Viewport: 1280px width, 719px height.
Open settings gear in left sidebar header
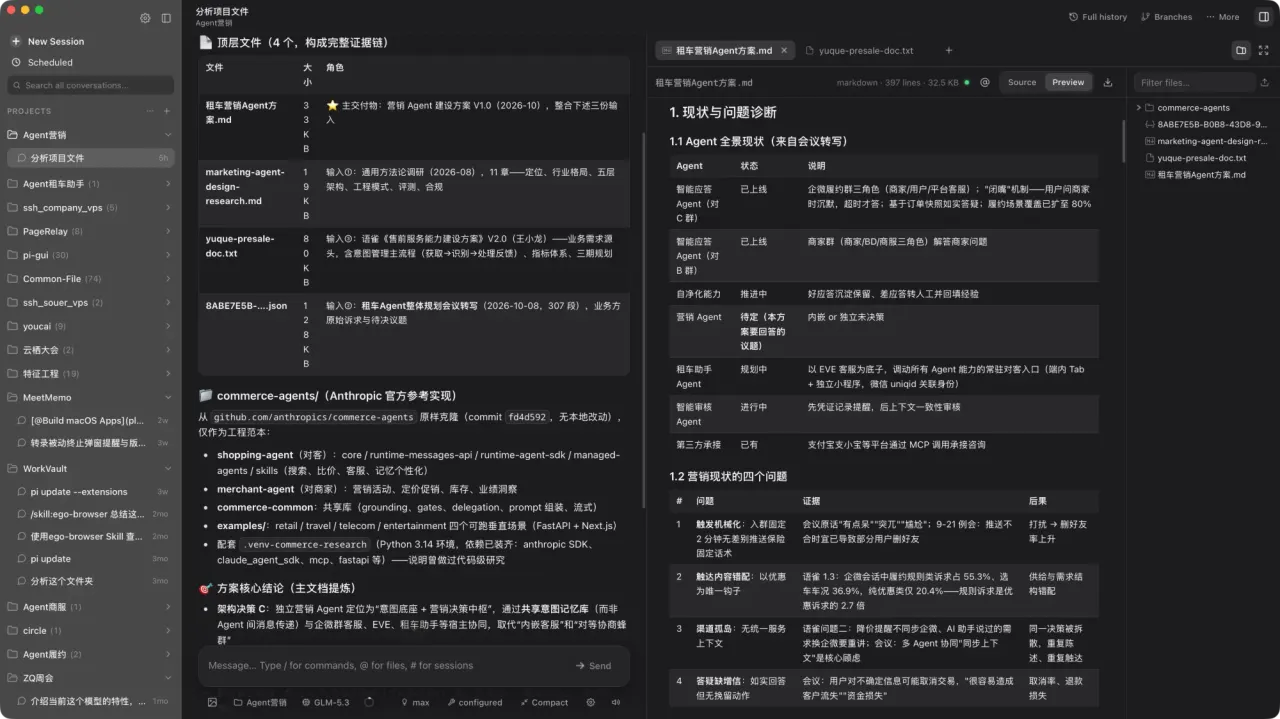pyautogui.click(x=145, y=18)
